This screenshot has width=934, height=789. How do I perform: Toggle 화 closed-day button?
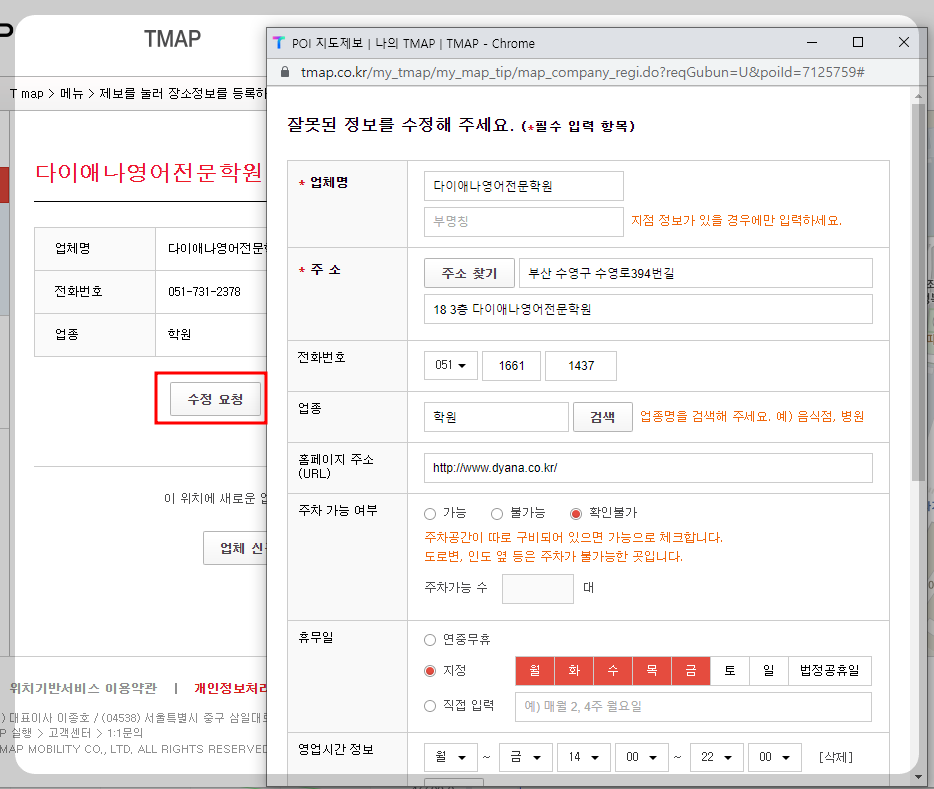574,671
